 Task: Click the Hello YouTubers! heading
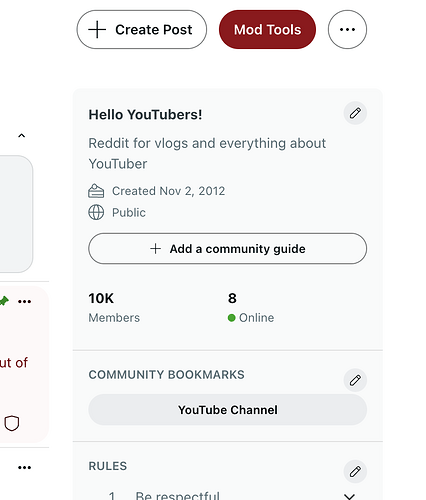coord(145,115)
